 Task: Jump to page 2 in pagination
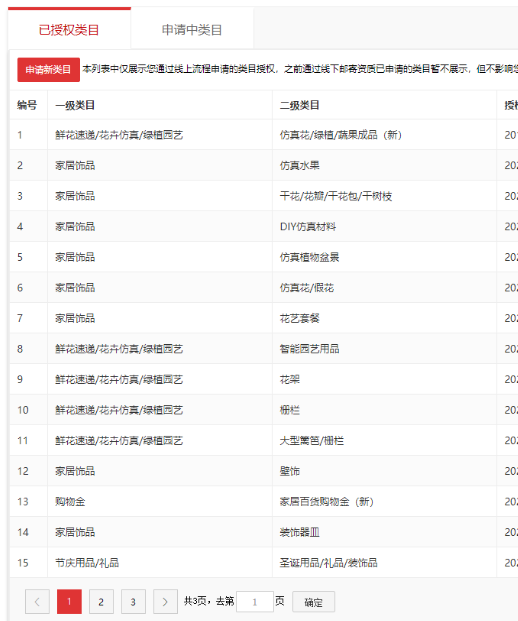tap(101, 602)
